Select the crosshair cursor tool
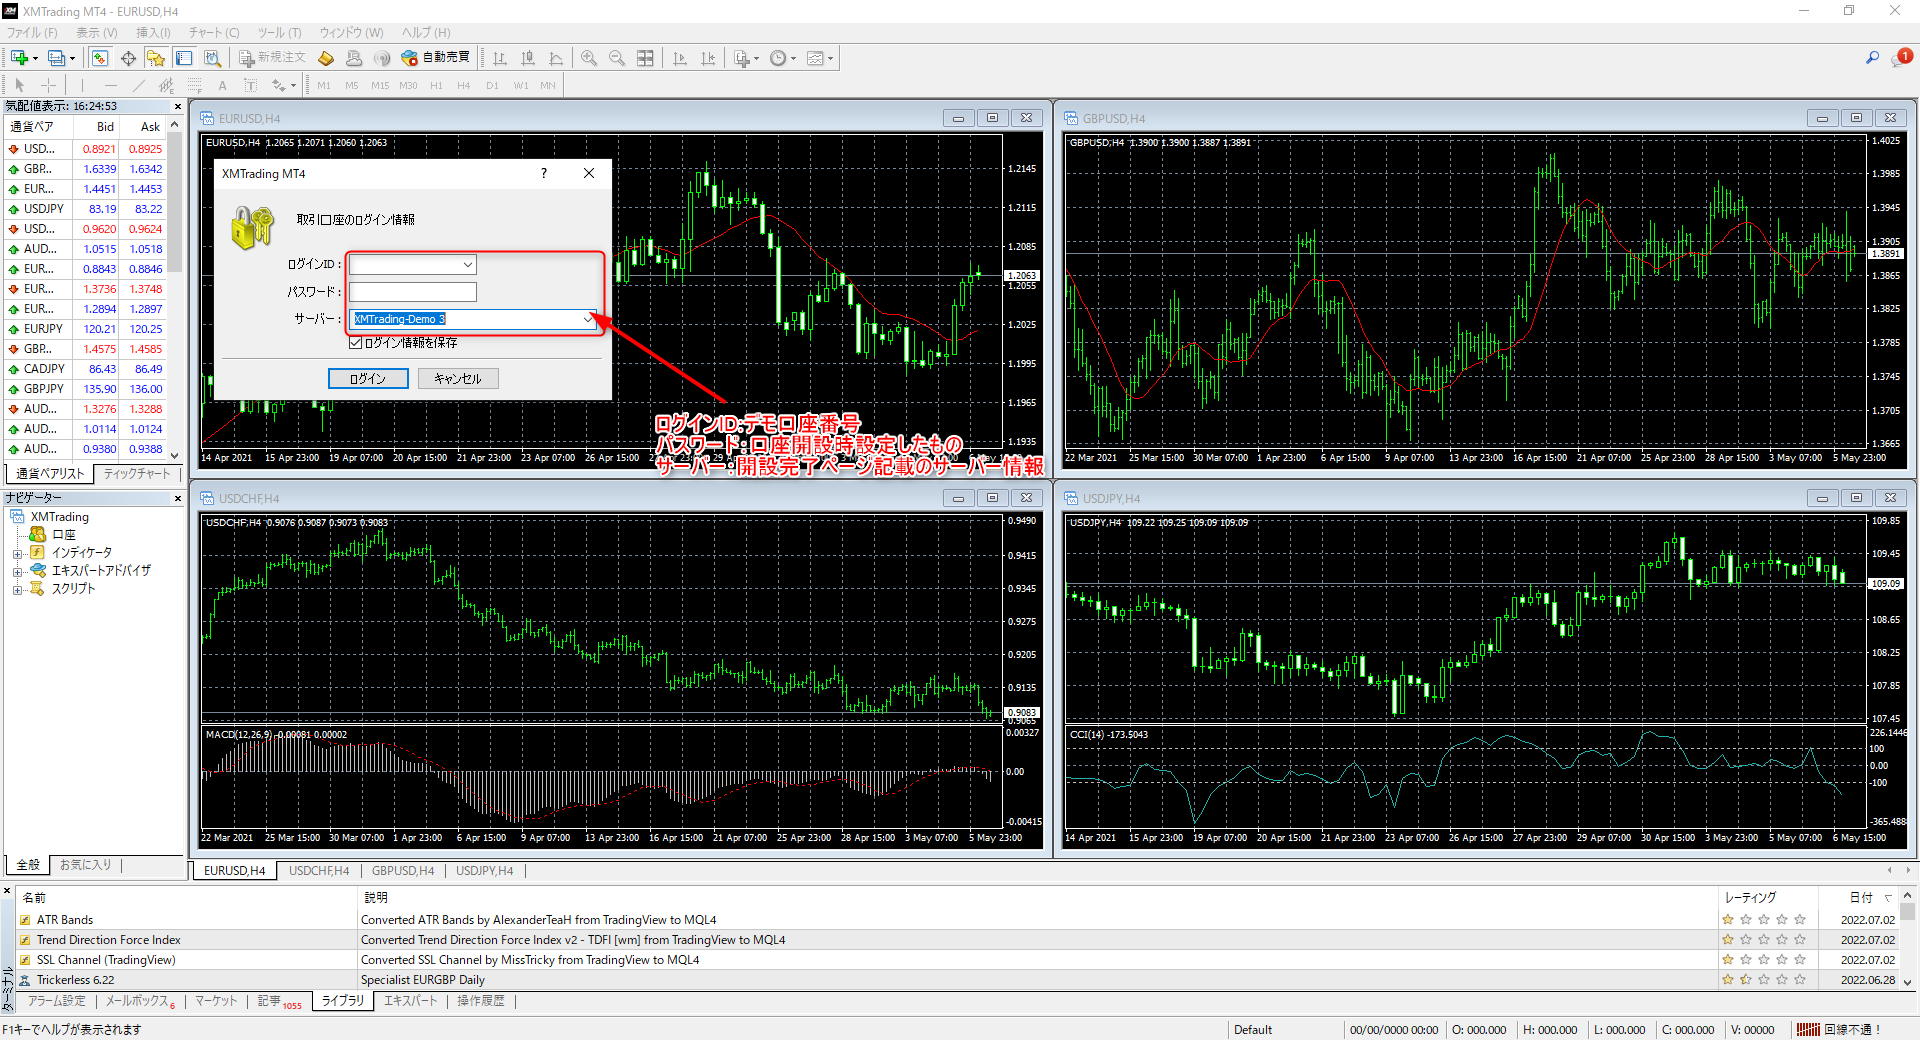Screen dimensions: 1920x1040 [x=48, y=85]
